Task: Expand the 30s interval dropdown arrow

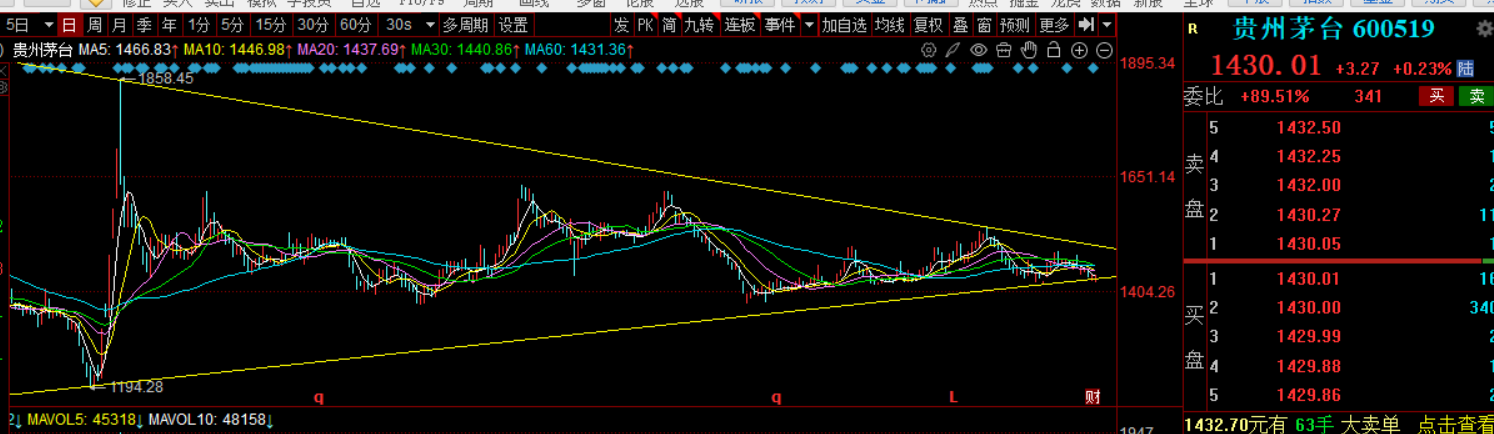Action: click(431, 25)
